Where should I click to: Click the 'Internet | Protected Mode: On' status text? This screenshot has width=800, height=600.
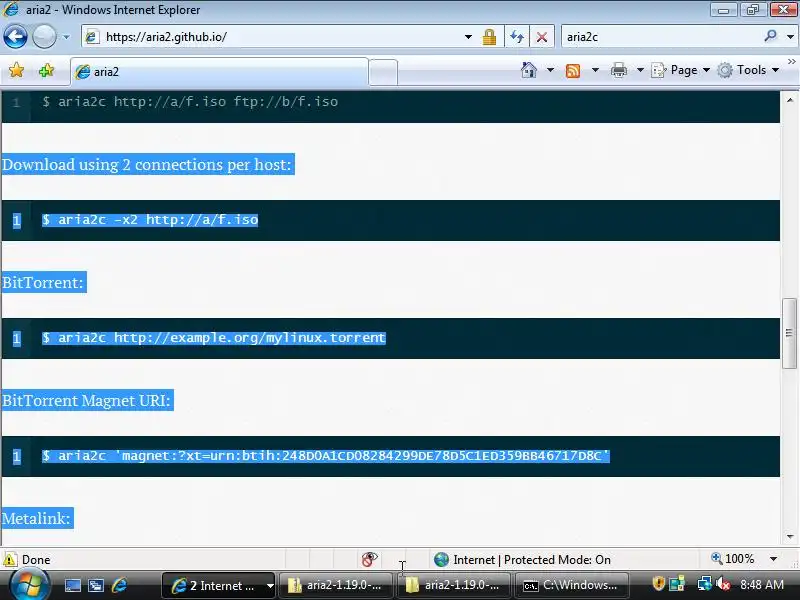pyautogui.click(x=532, y=560)
